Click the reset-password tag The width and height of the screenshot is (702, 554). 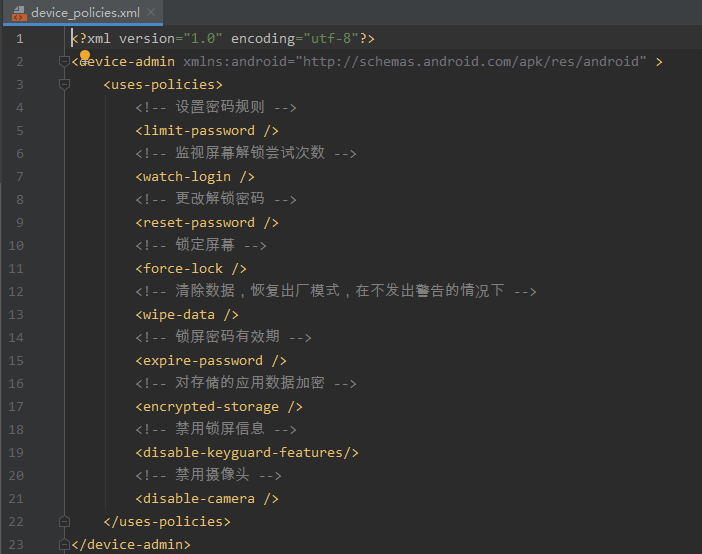click(207, 223)
